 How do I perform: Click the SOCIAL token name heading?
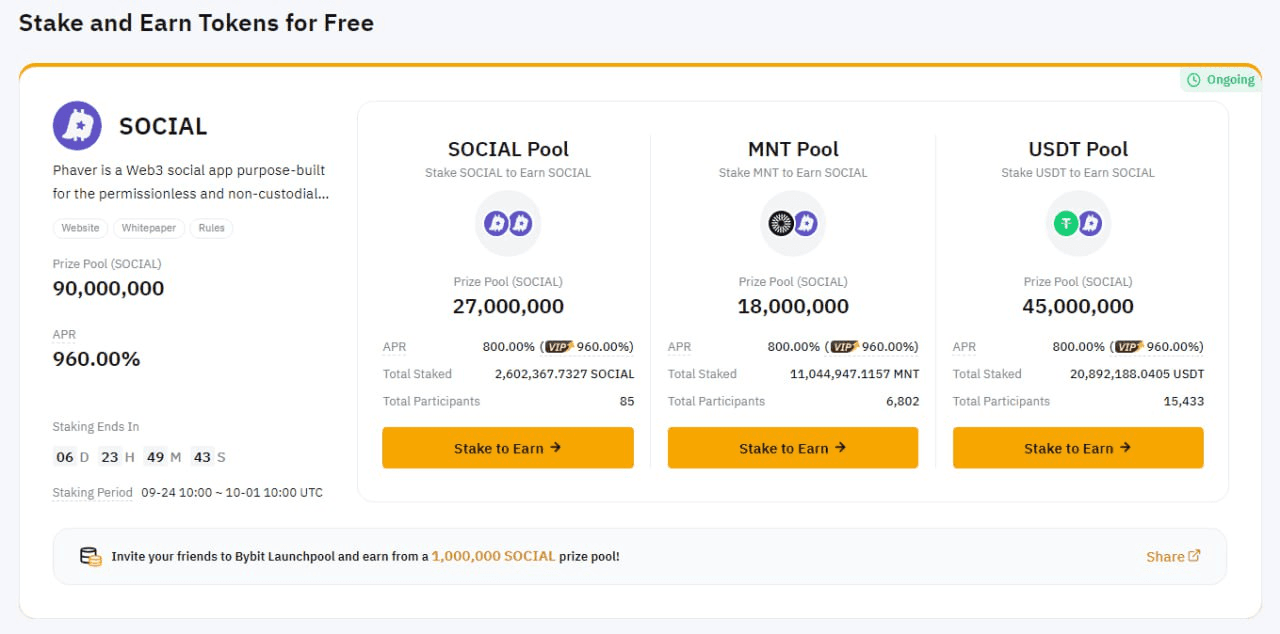coord(163,126)
